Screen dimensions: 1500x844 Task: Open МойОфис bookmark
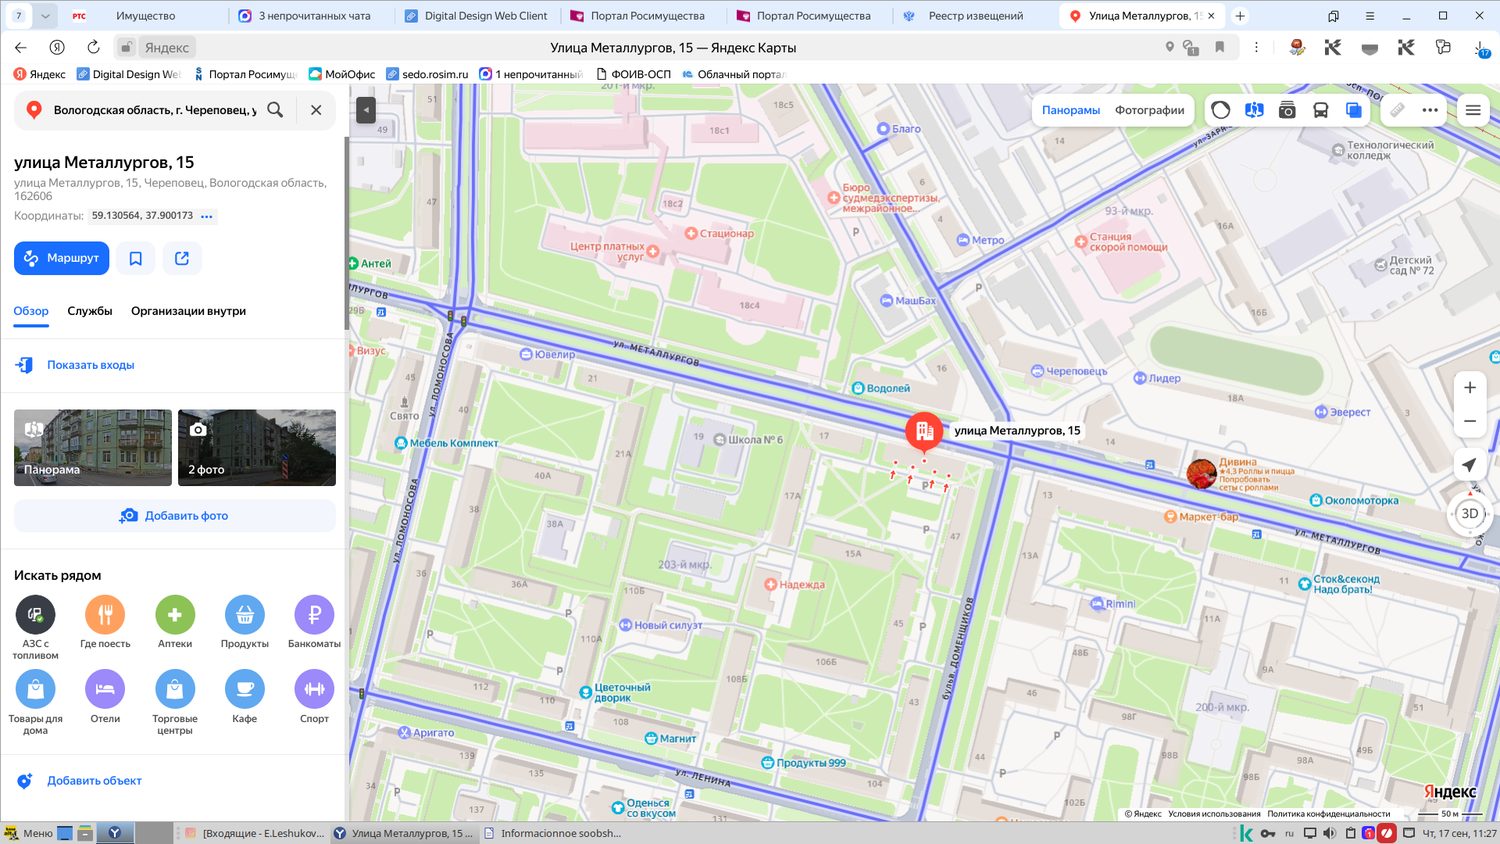point(342,74)
